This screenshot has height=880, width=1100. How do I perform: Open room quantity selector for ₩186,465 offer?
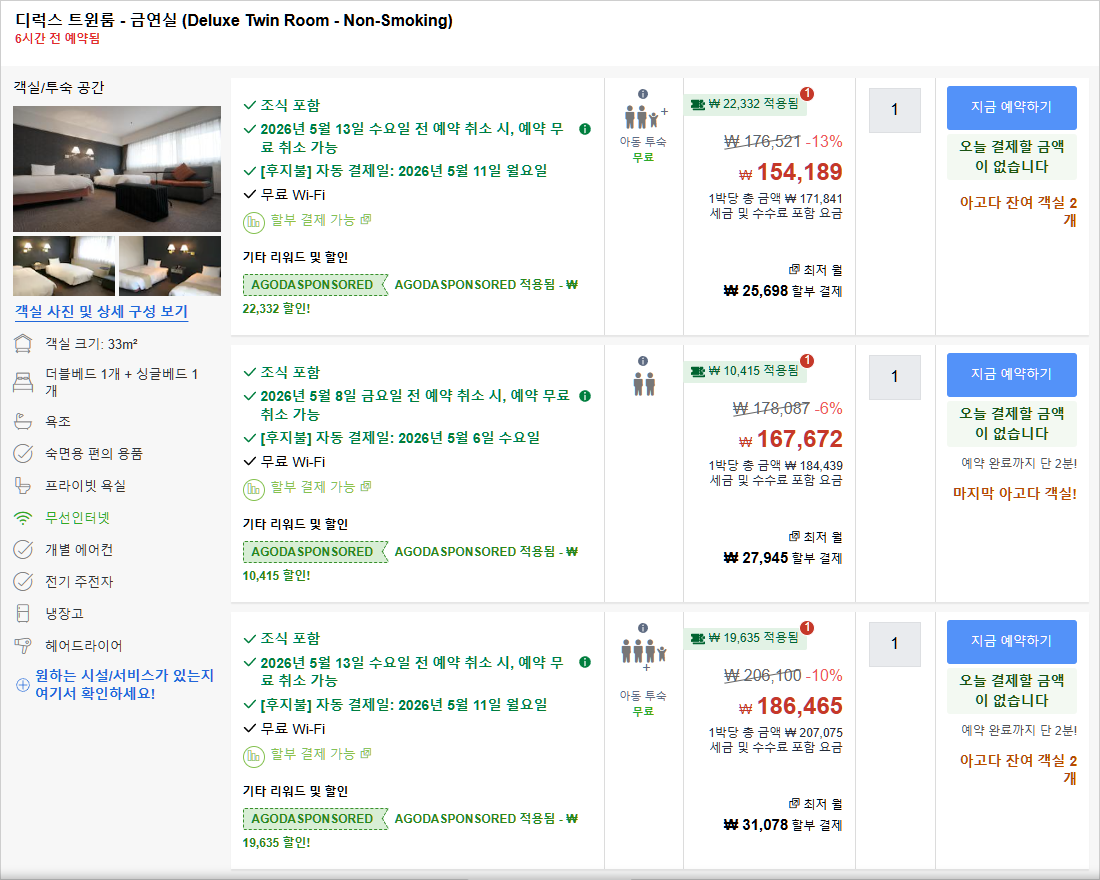894,644
